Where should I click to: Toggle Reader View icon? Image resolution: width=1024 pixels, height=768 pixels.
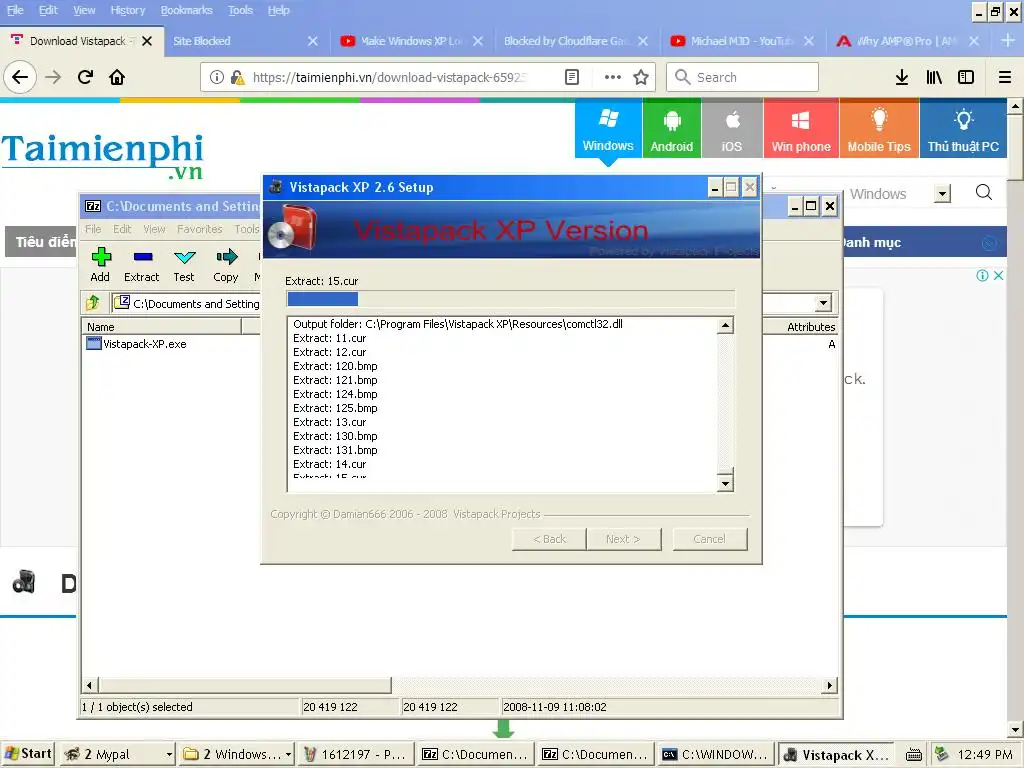[571, 78]
